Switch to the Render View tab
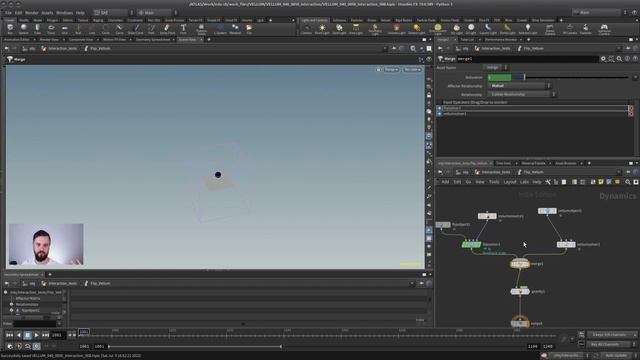The width and height of the screenshot is (640, 360). click(49, 40)
